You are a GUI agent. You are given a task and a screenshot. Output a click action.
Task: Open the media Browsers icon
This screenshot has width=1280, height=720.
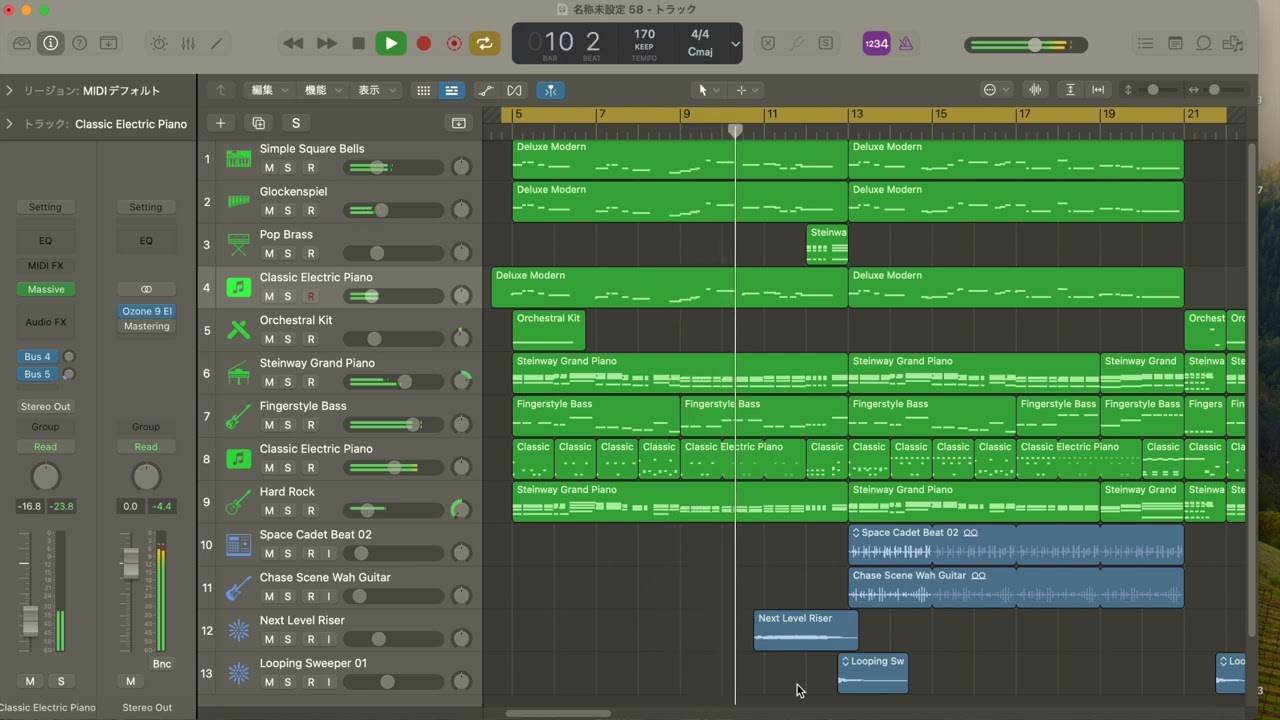(x=1234, y=44)
